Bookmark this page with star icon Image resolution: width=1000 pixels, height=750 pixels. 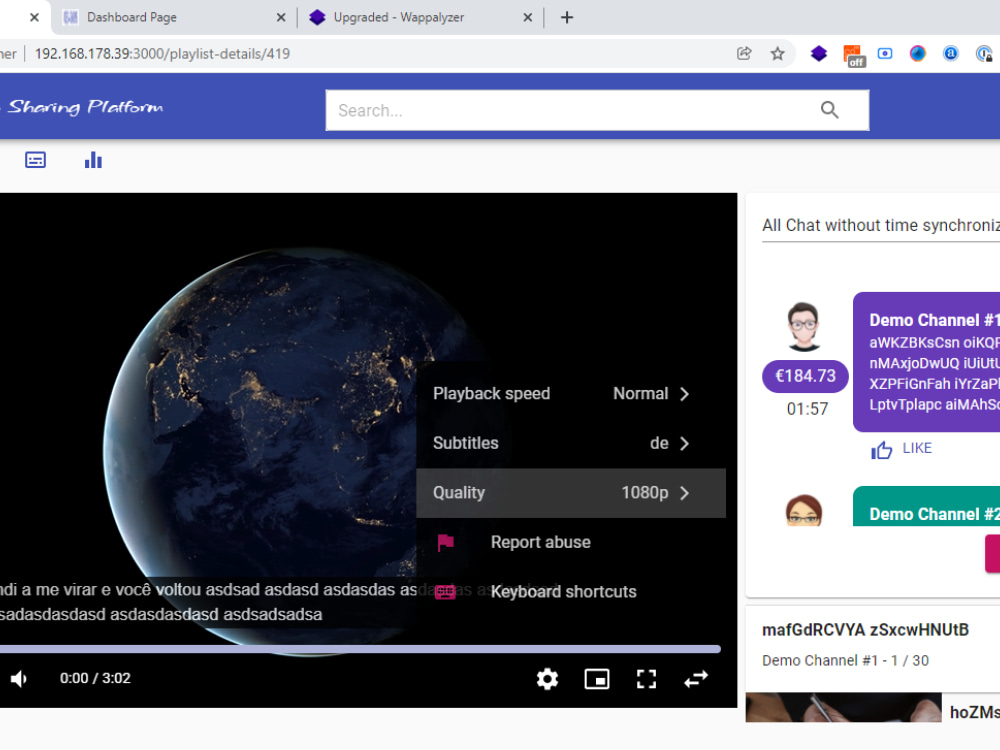pos(777,54)
